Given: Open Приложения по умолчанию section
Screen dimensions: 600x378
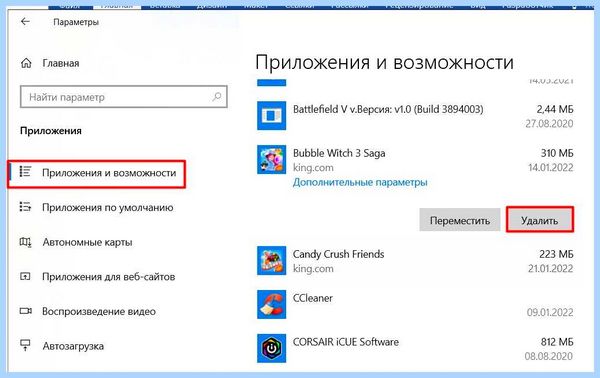Looking at the screenshot, I should pos(108,207).
